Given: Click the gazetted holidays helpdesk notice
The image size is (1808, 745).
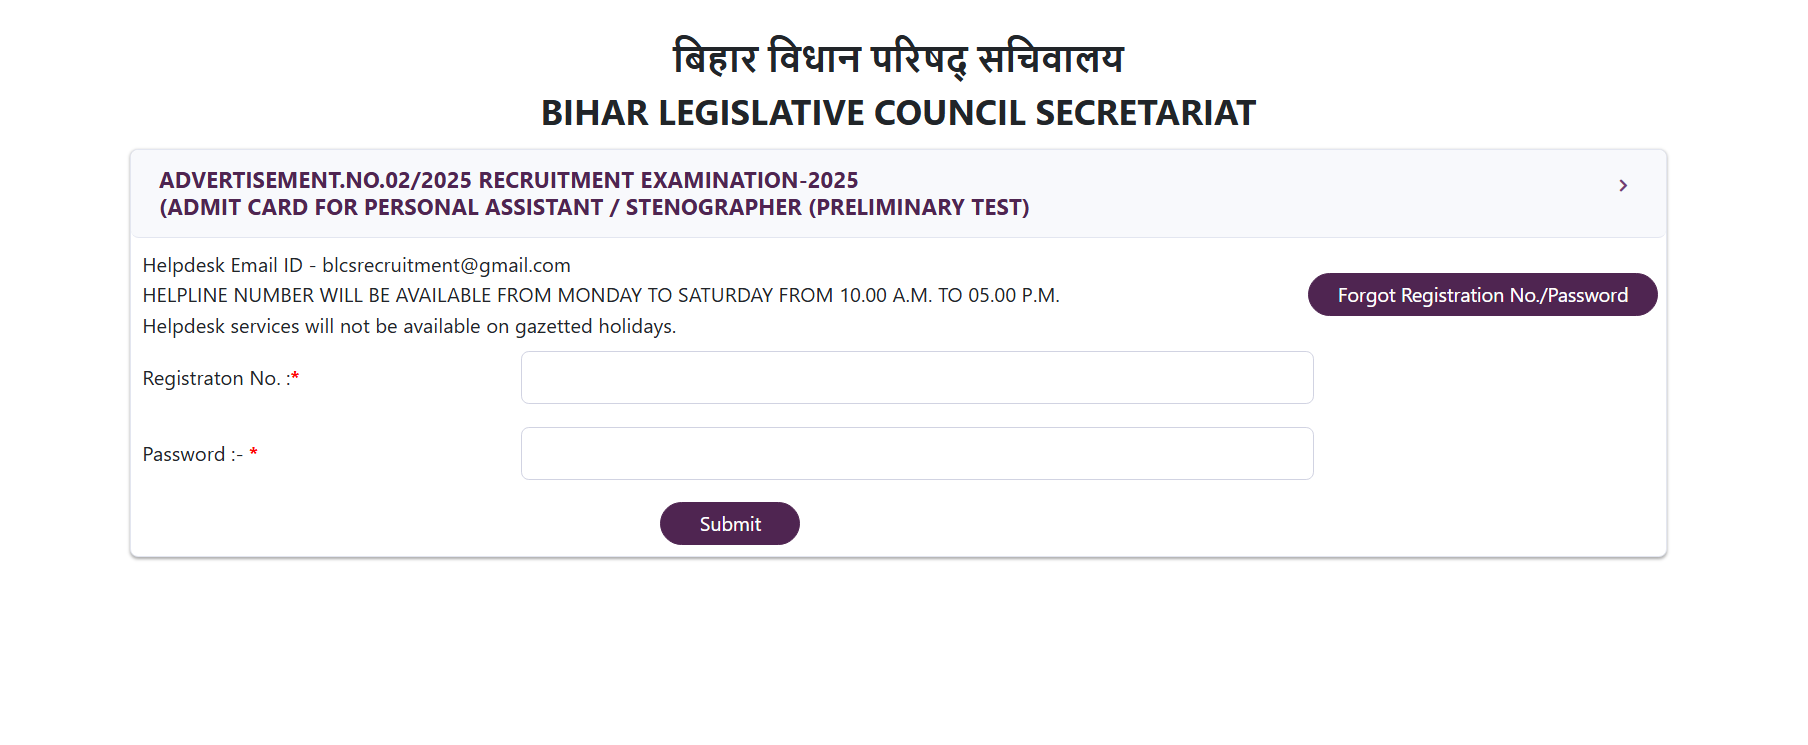Looking at the screenshot, I should [409, 327].
